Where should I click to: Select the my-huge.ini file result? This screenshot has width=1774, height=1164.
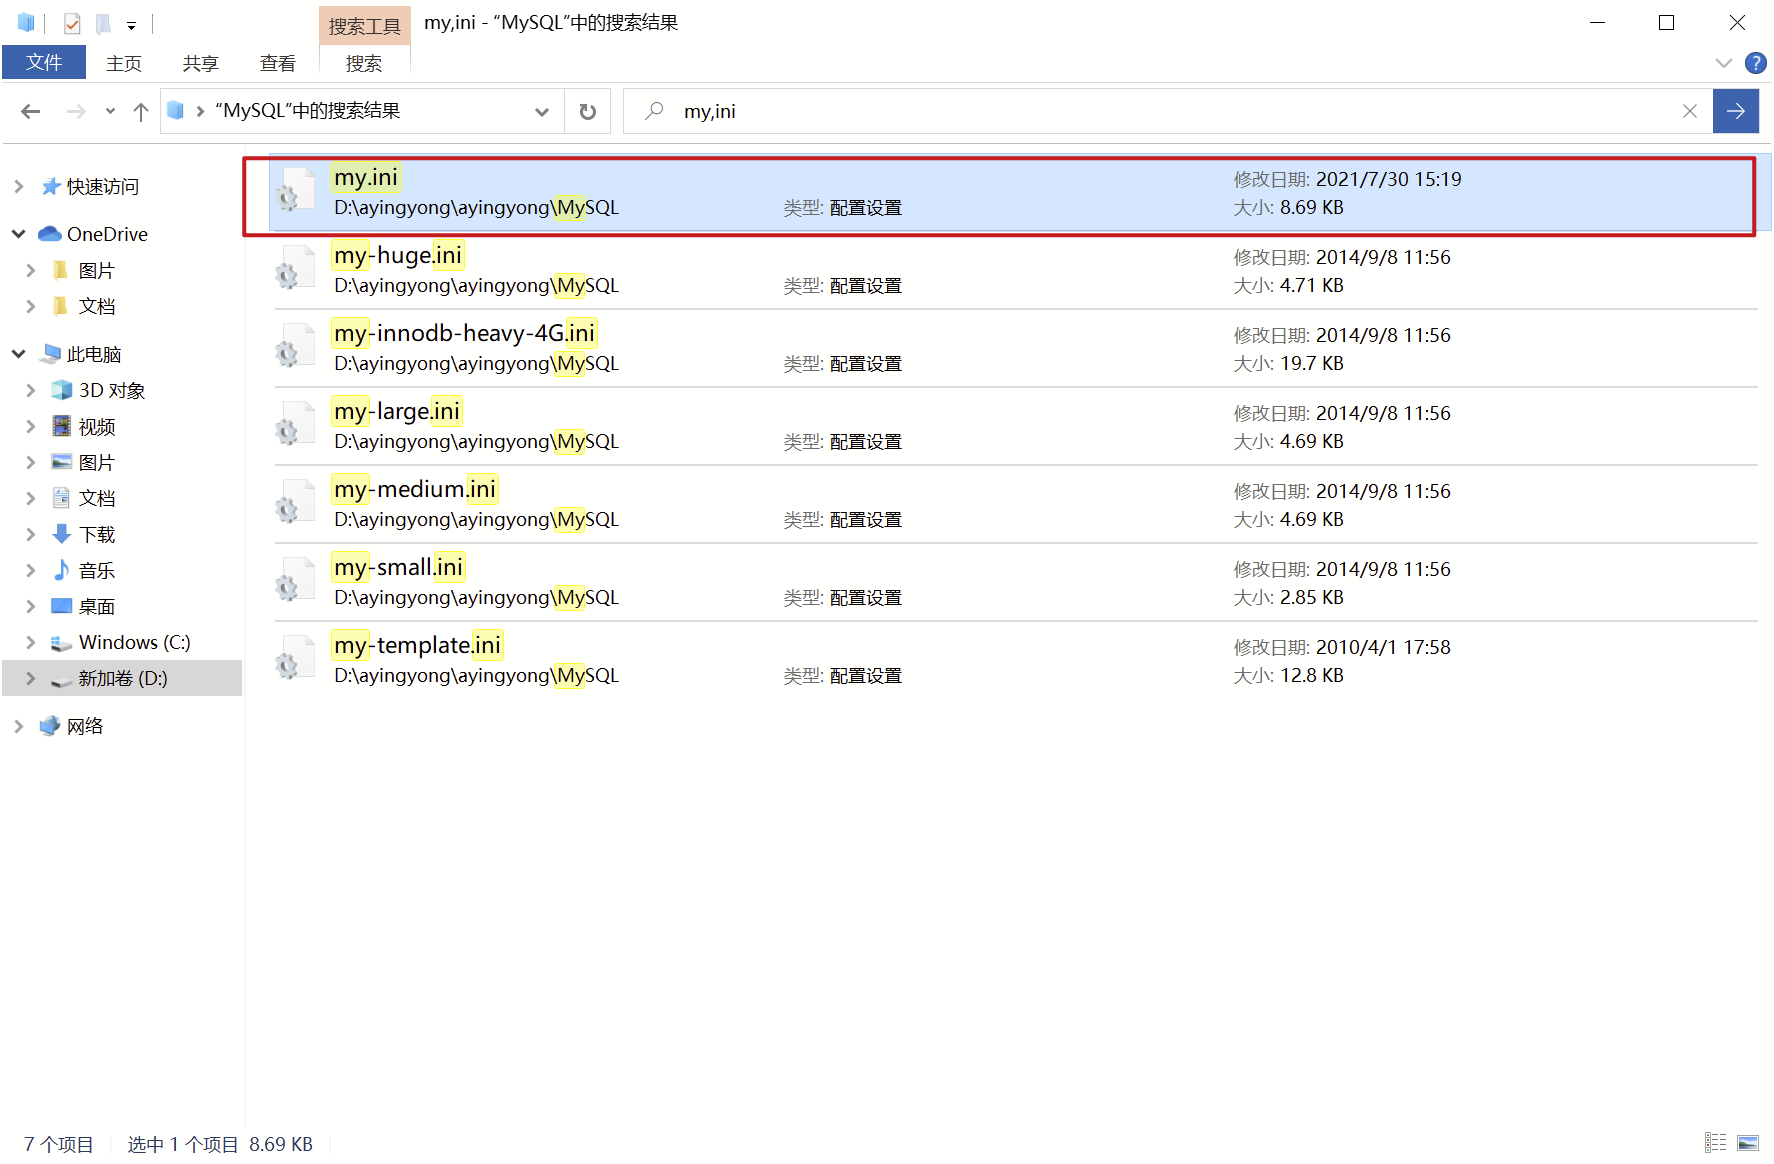pyautogui.click(x=1015, y=271)
